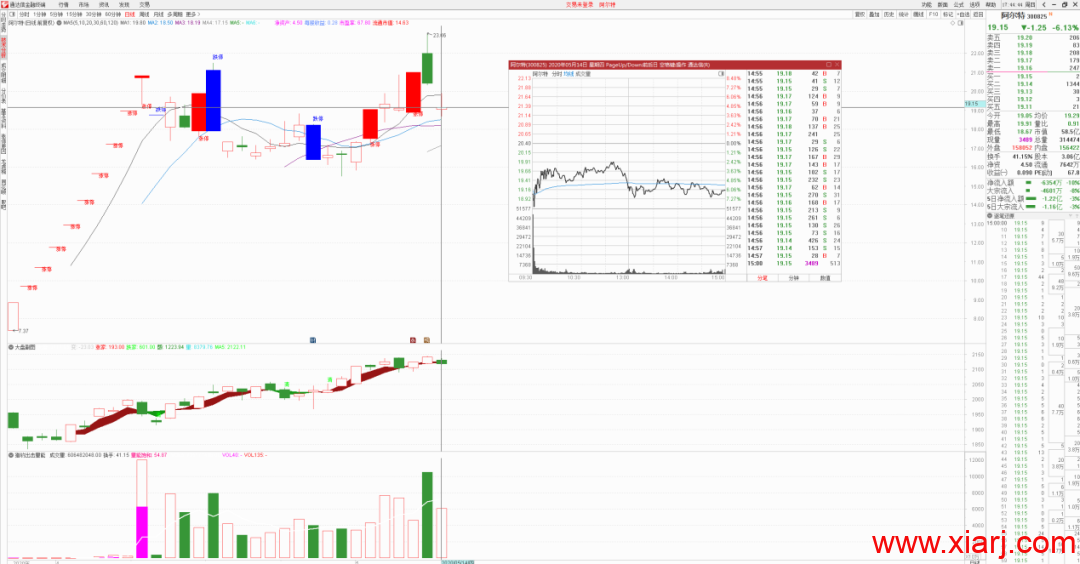
Task: Click the 23.66 high price marker on chart
Action: point(439,34)
